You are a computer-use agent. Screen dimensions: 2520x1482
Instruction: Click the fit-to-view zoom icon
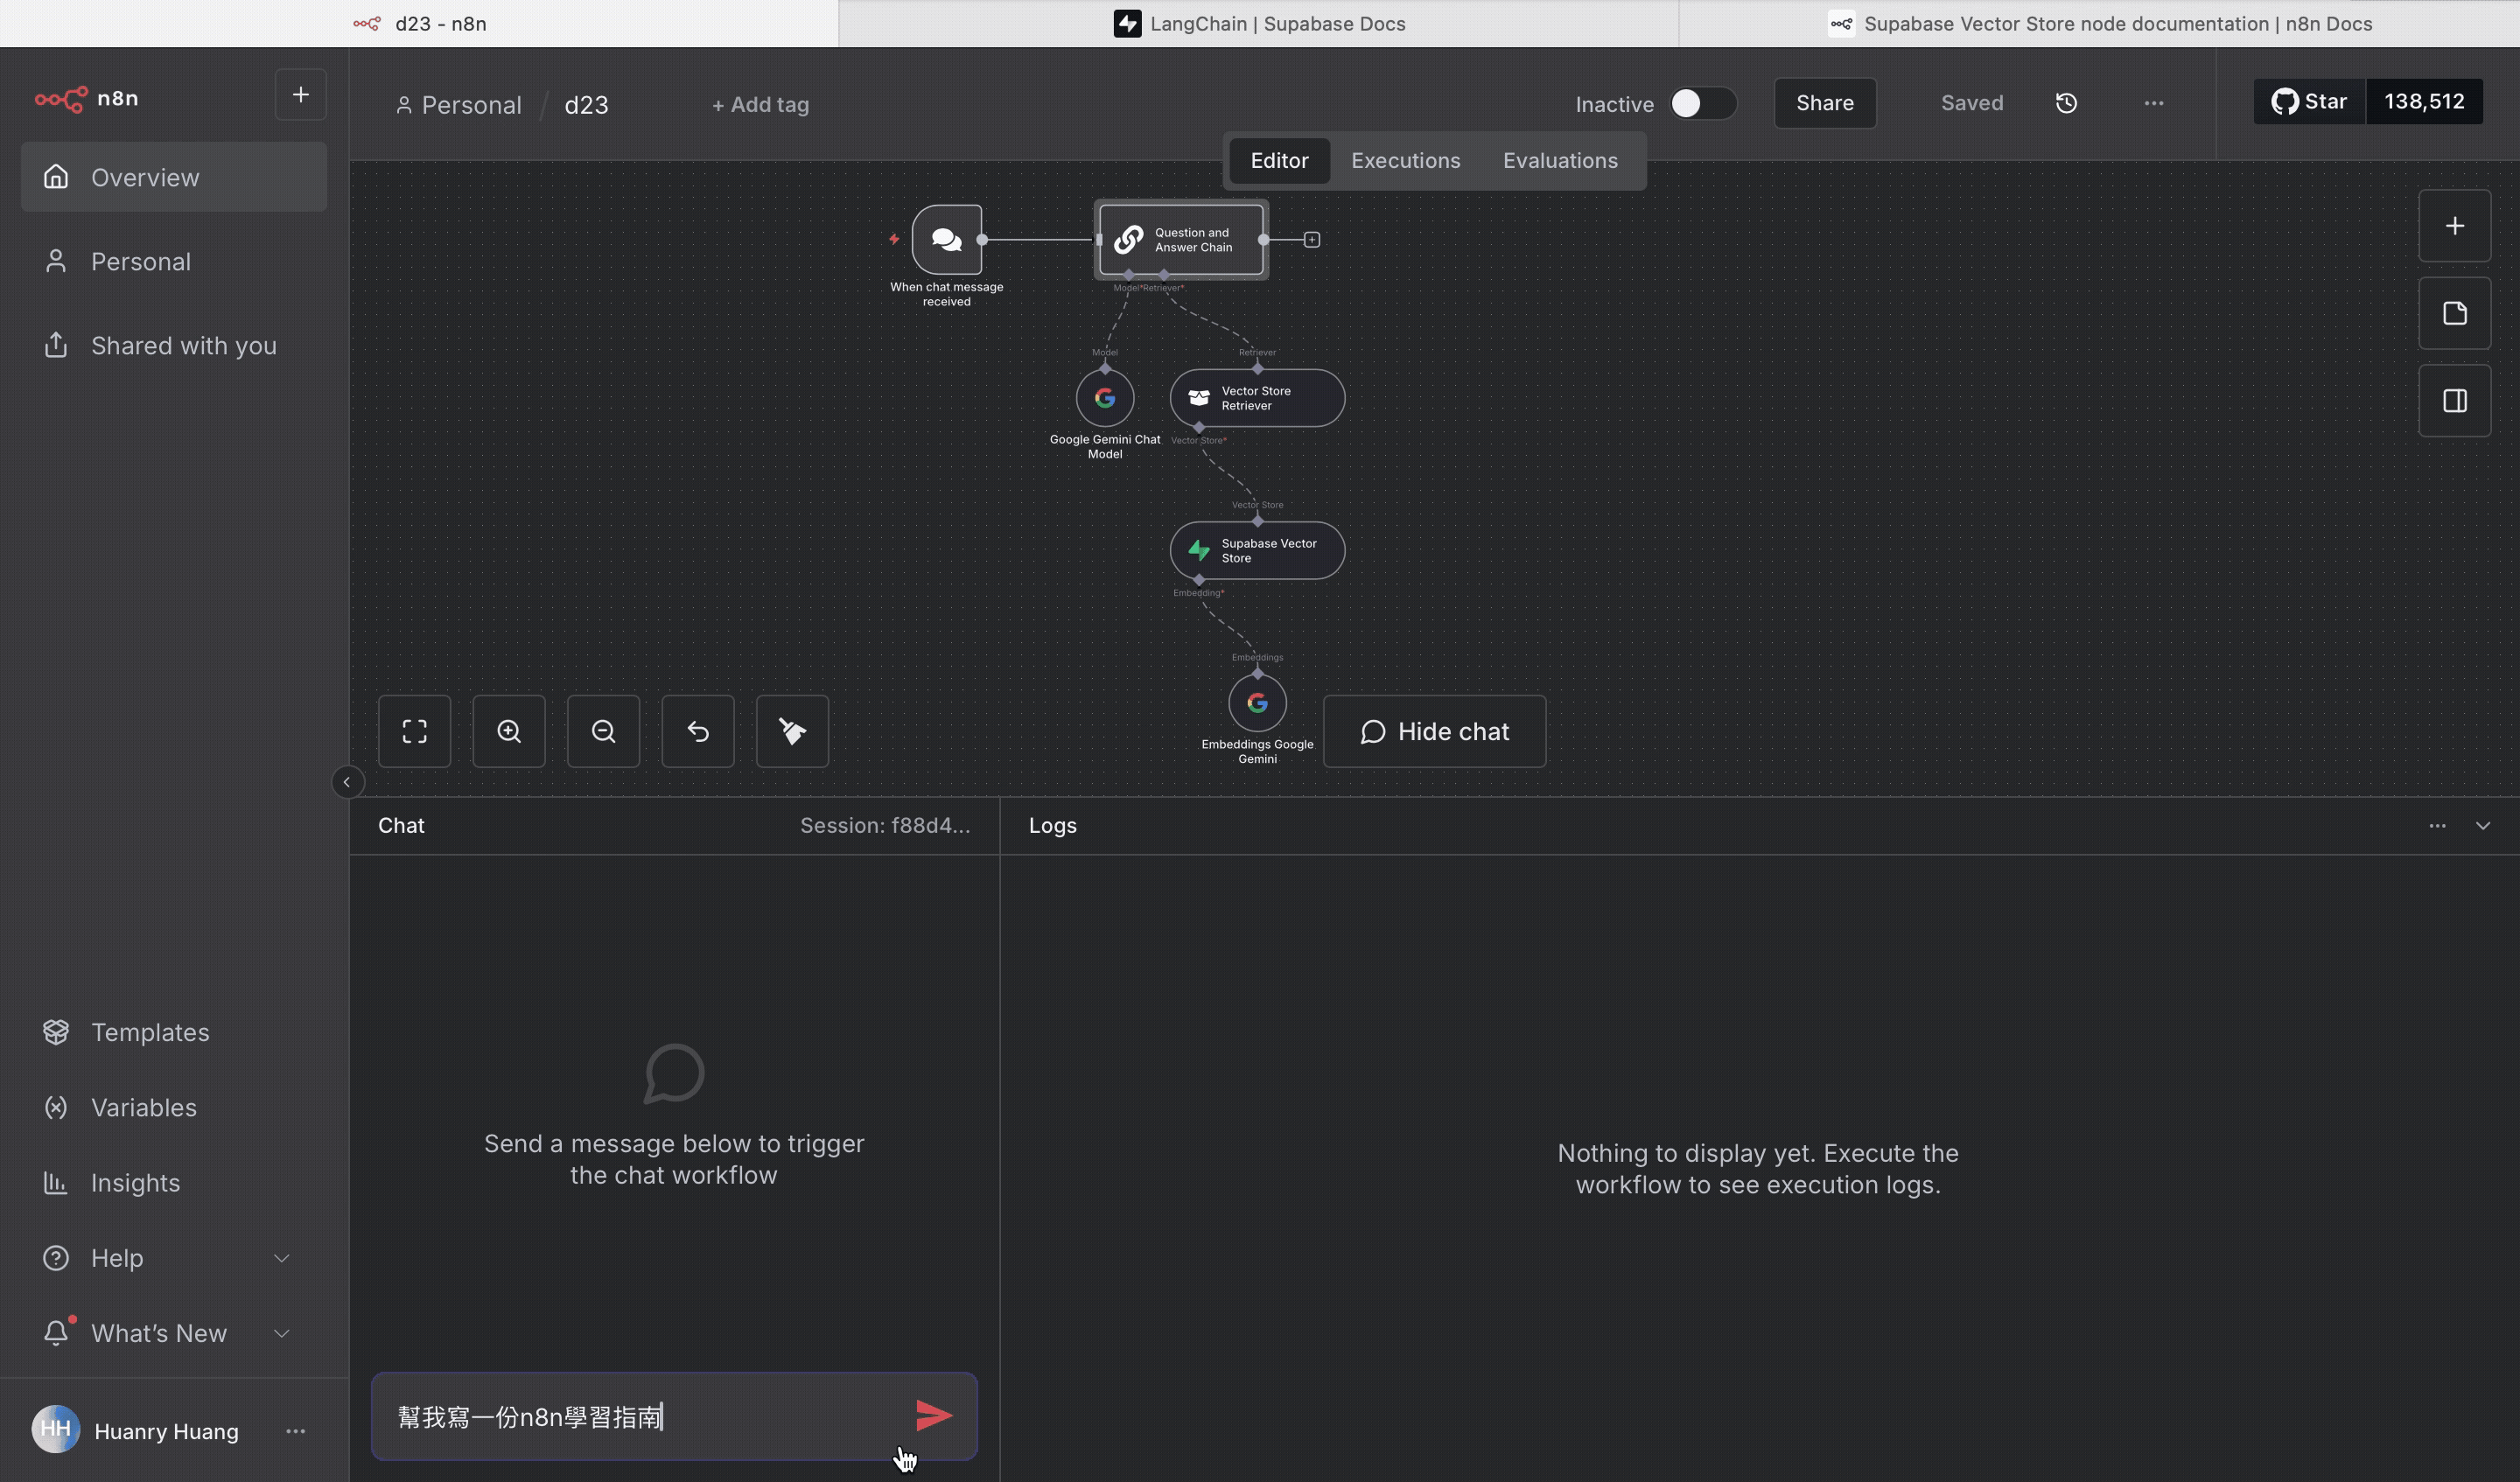[414, 731]
